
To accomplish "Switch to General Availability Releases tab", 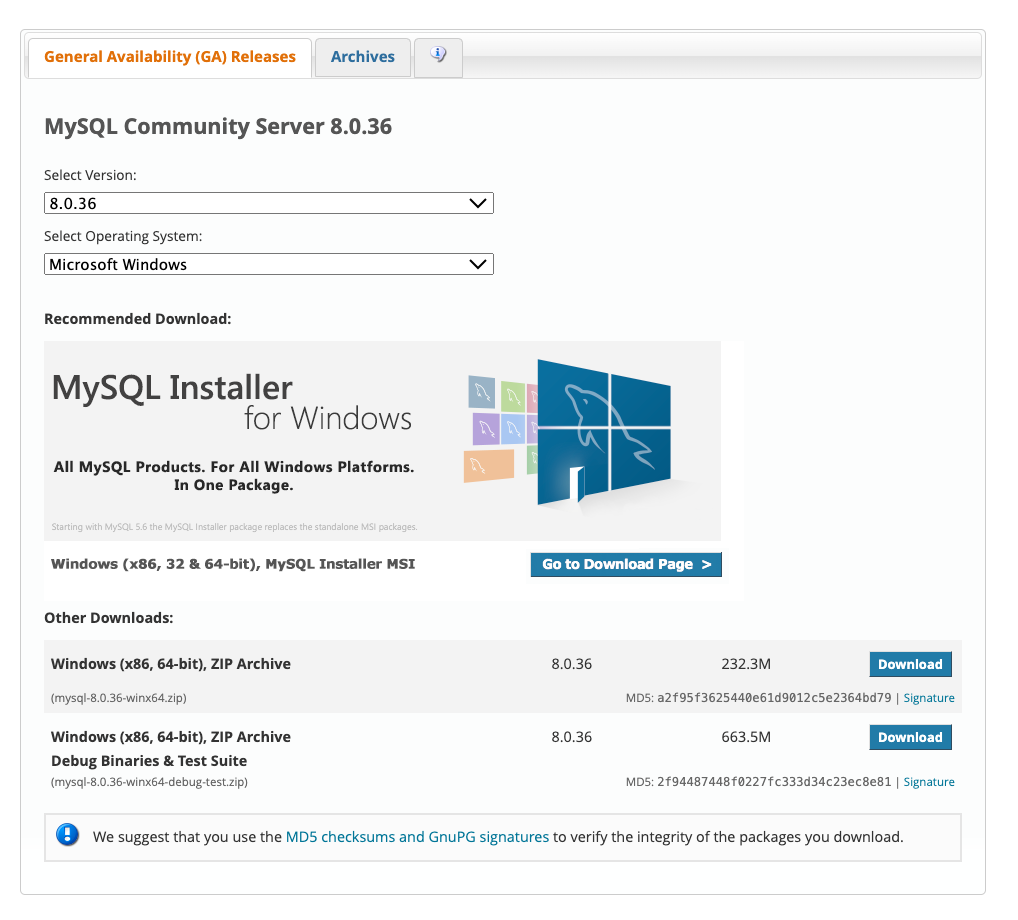I will click(170, 57).
